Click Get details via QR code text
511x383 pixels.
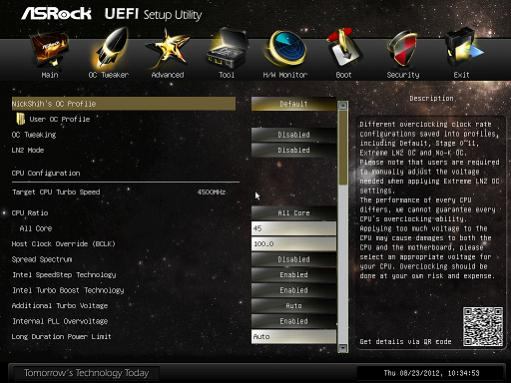[405, 341]
